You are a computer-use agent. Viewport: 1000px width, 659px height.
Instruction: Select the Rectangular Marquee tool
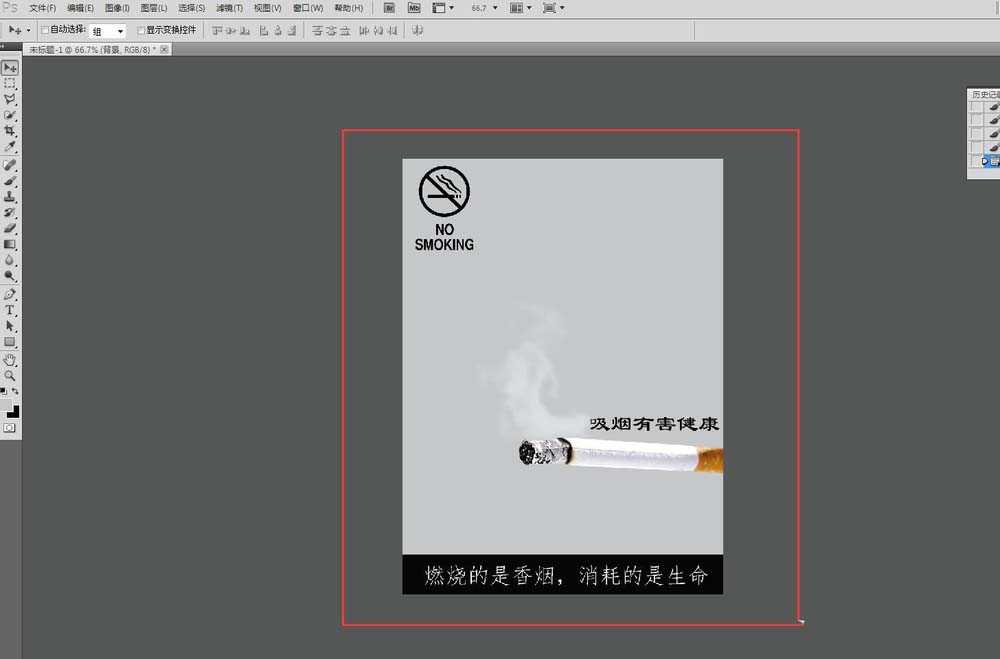[11, 84]
